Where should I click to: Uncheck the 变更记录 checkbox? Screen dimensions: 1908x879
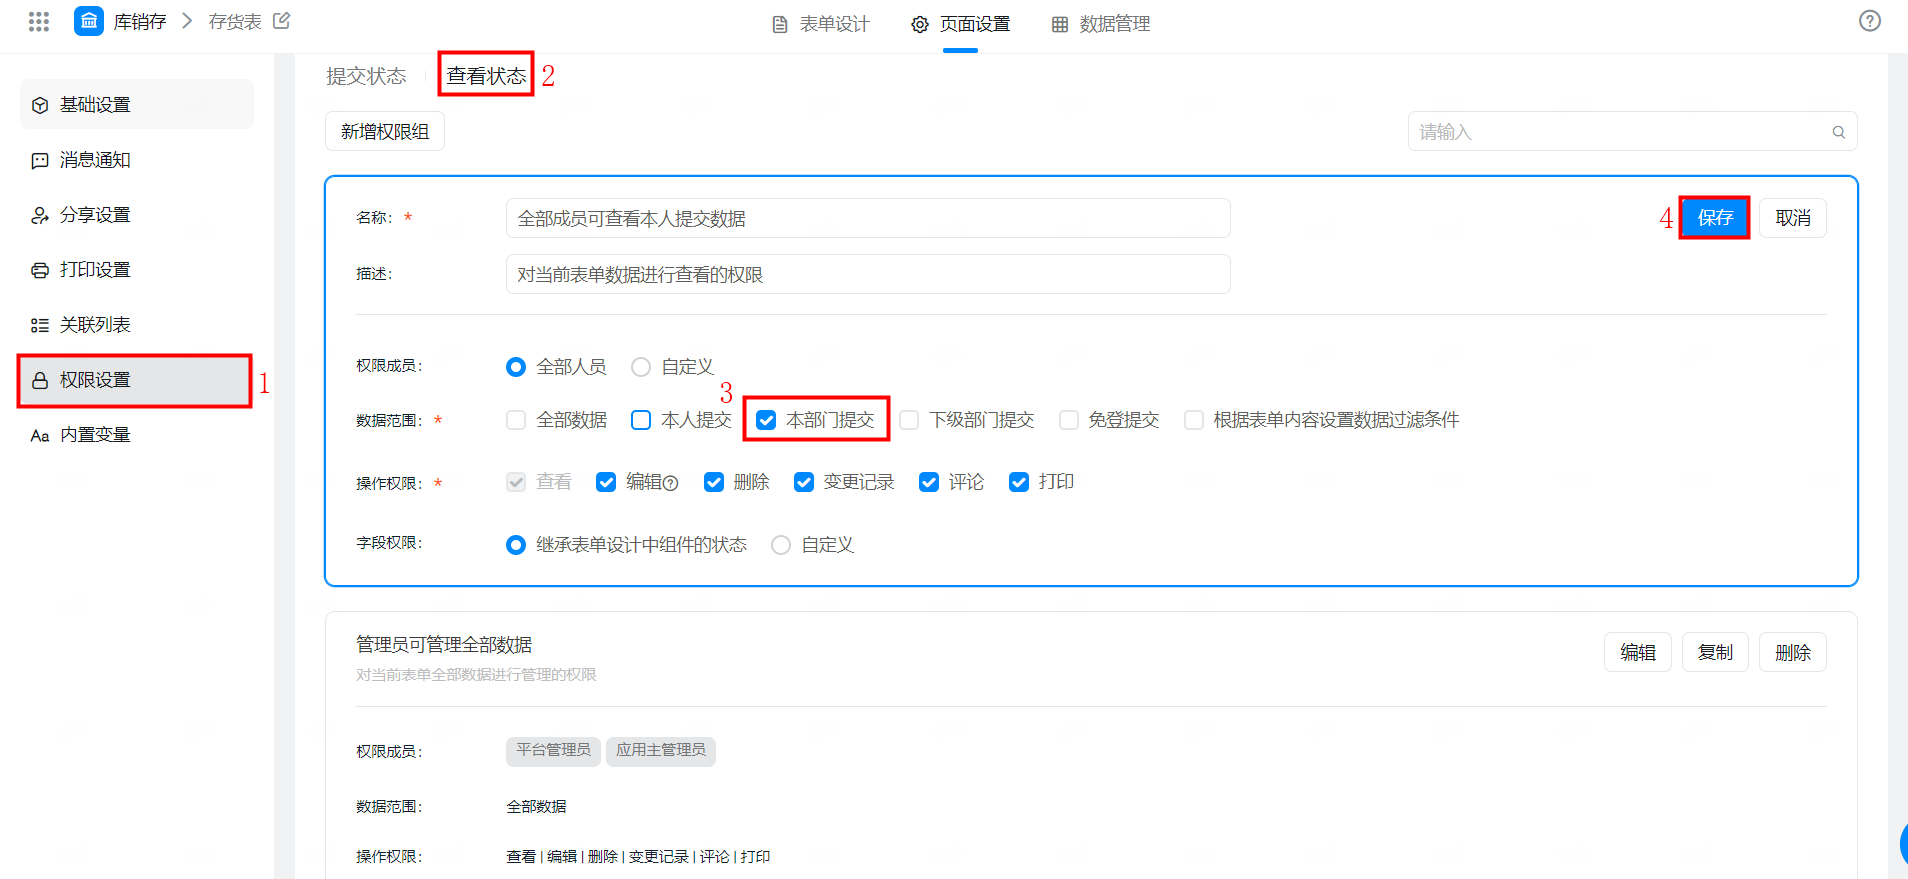pyautogui.click(x=804, y=482)
